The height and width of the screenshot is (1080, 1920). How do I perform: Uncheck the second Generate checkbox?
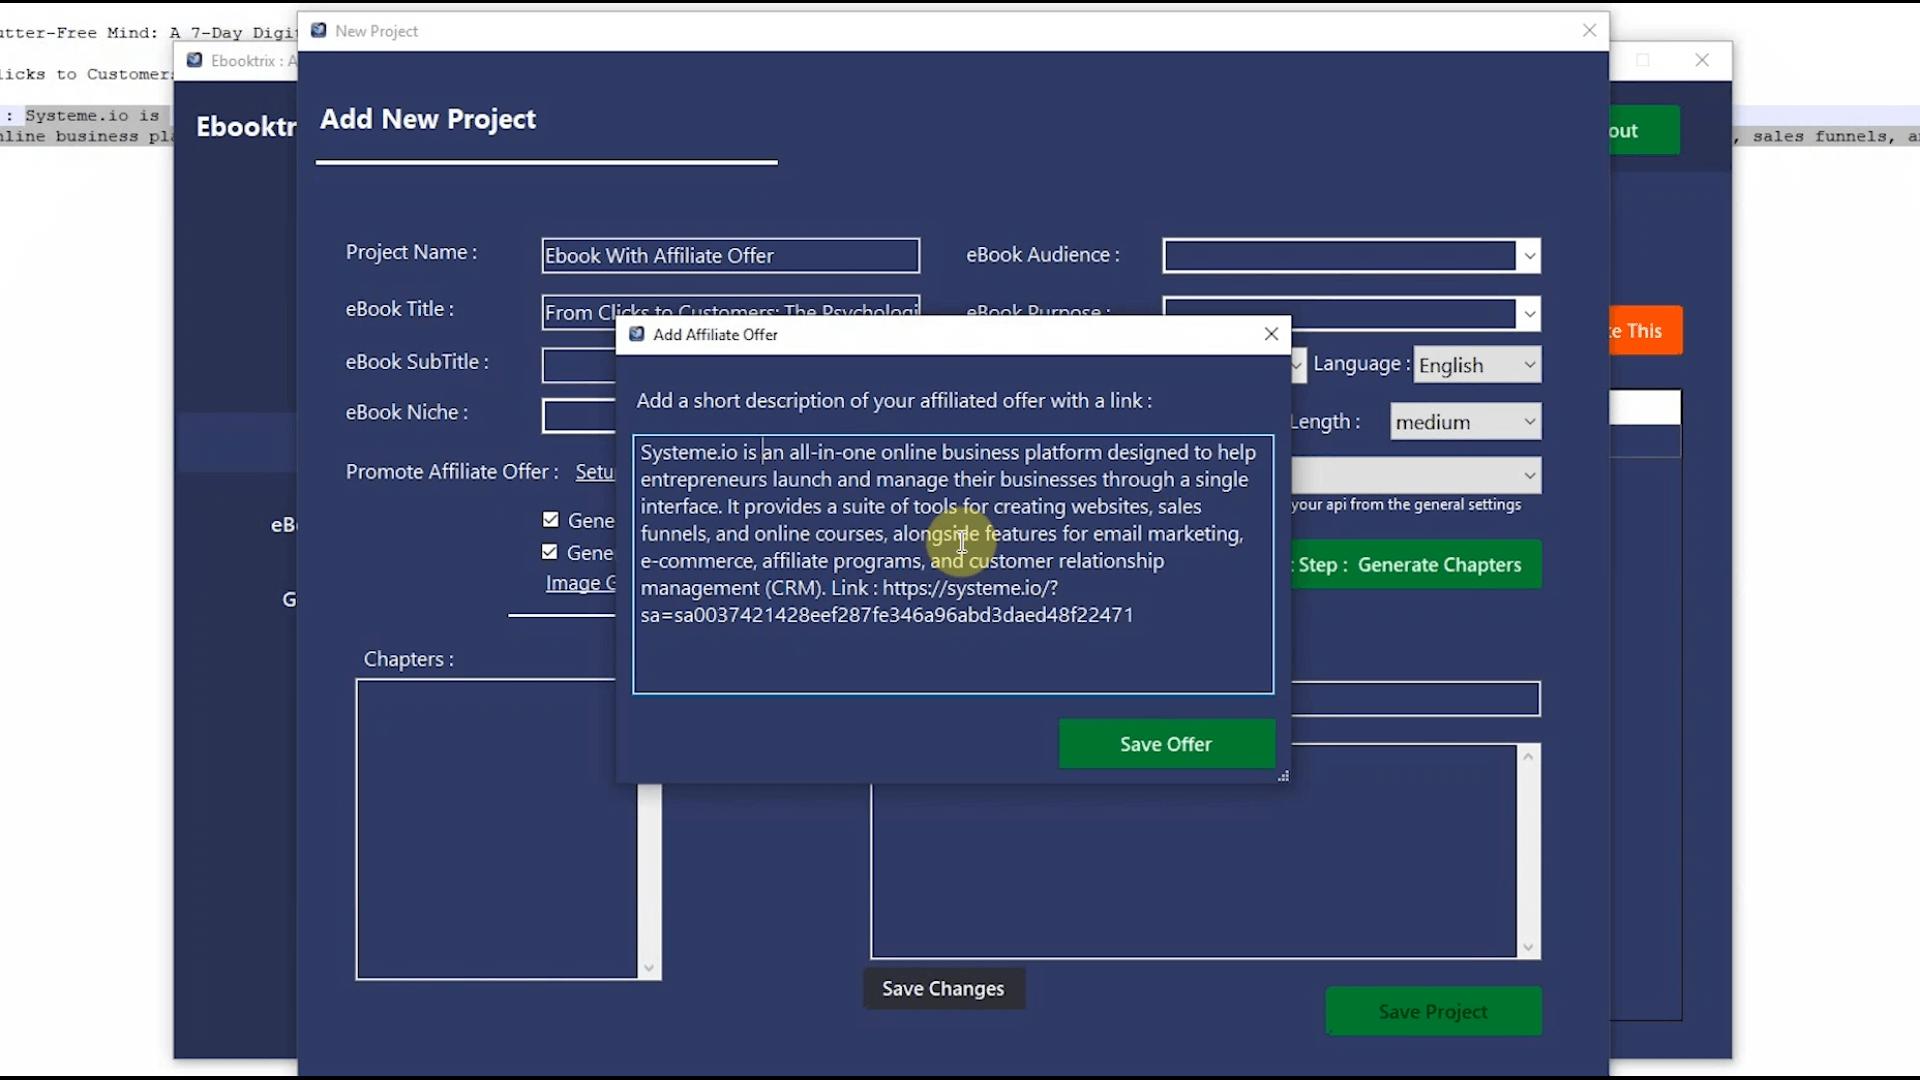[550, 551]
